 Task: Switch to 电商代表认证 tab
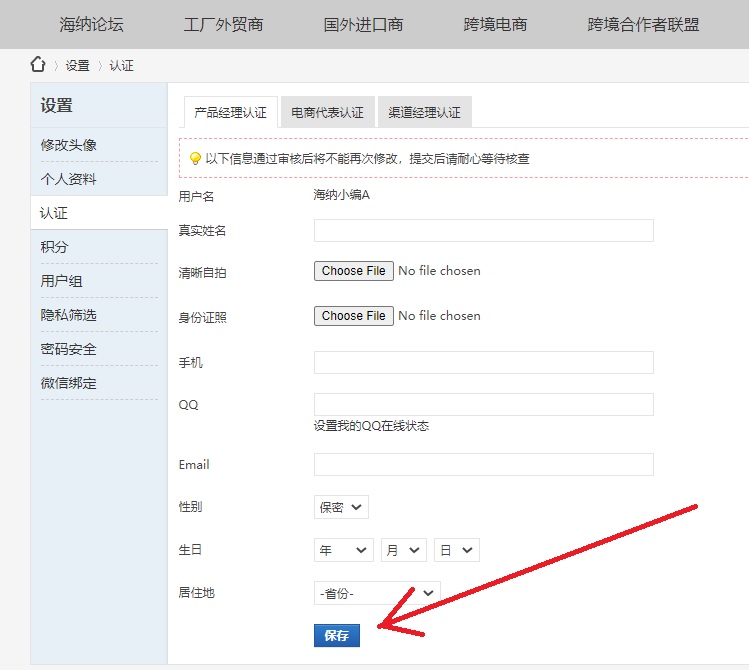327,113
